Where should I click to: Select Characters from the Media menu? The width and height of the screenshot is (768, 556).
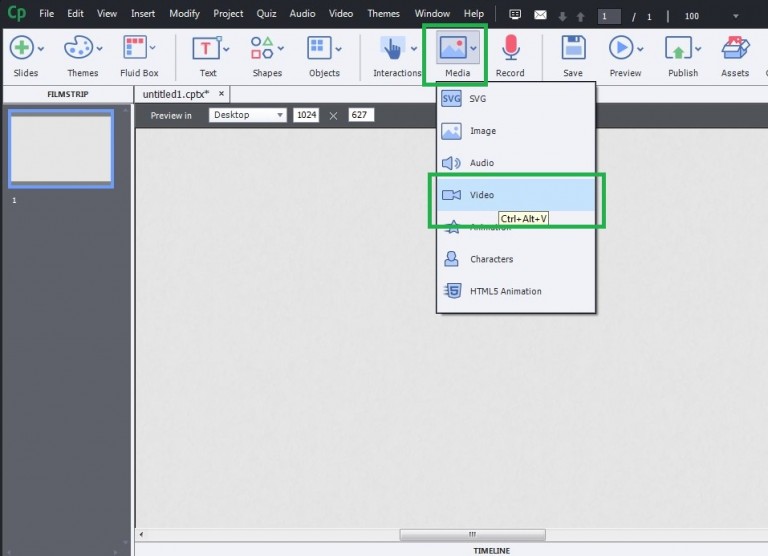[516, 259]
